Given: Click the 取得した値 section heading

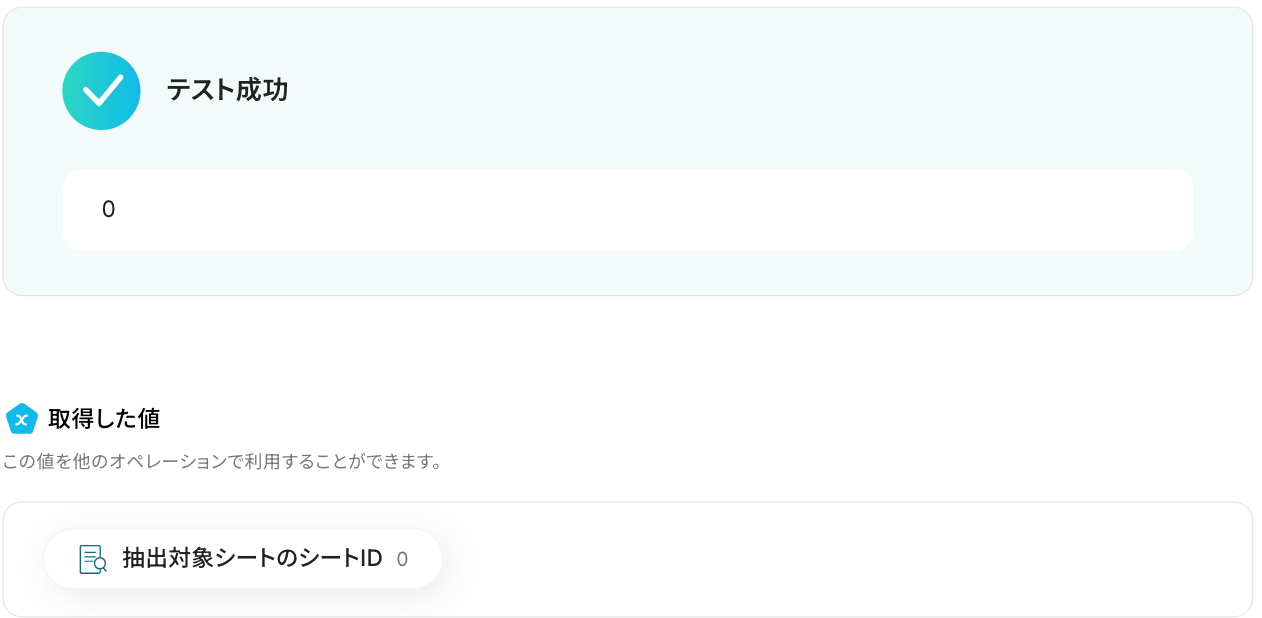Looking at the screenshot, I should coord(104,419).
